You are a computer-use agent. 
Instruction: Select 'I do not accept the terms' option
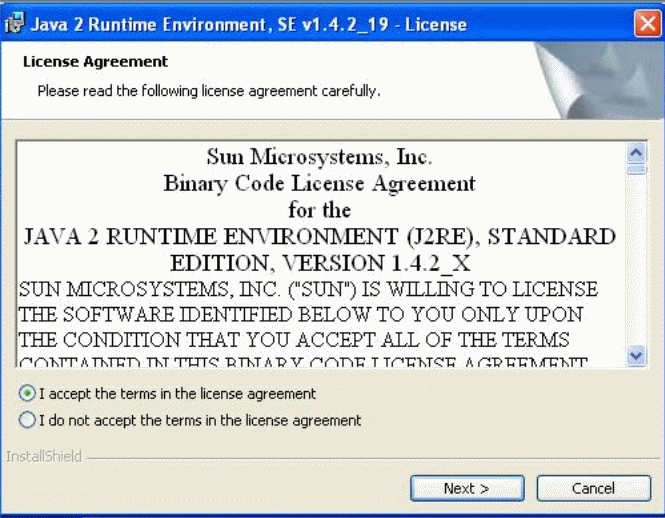pyautogui.click(x=27, y=420)
